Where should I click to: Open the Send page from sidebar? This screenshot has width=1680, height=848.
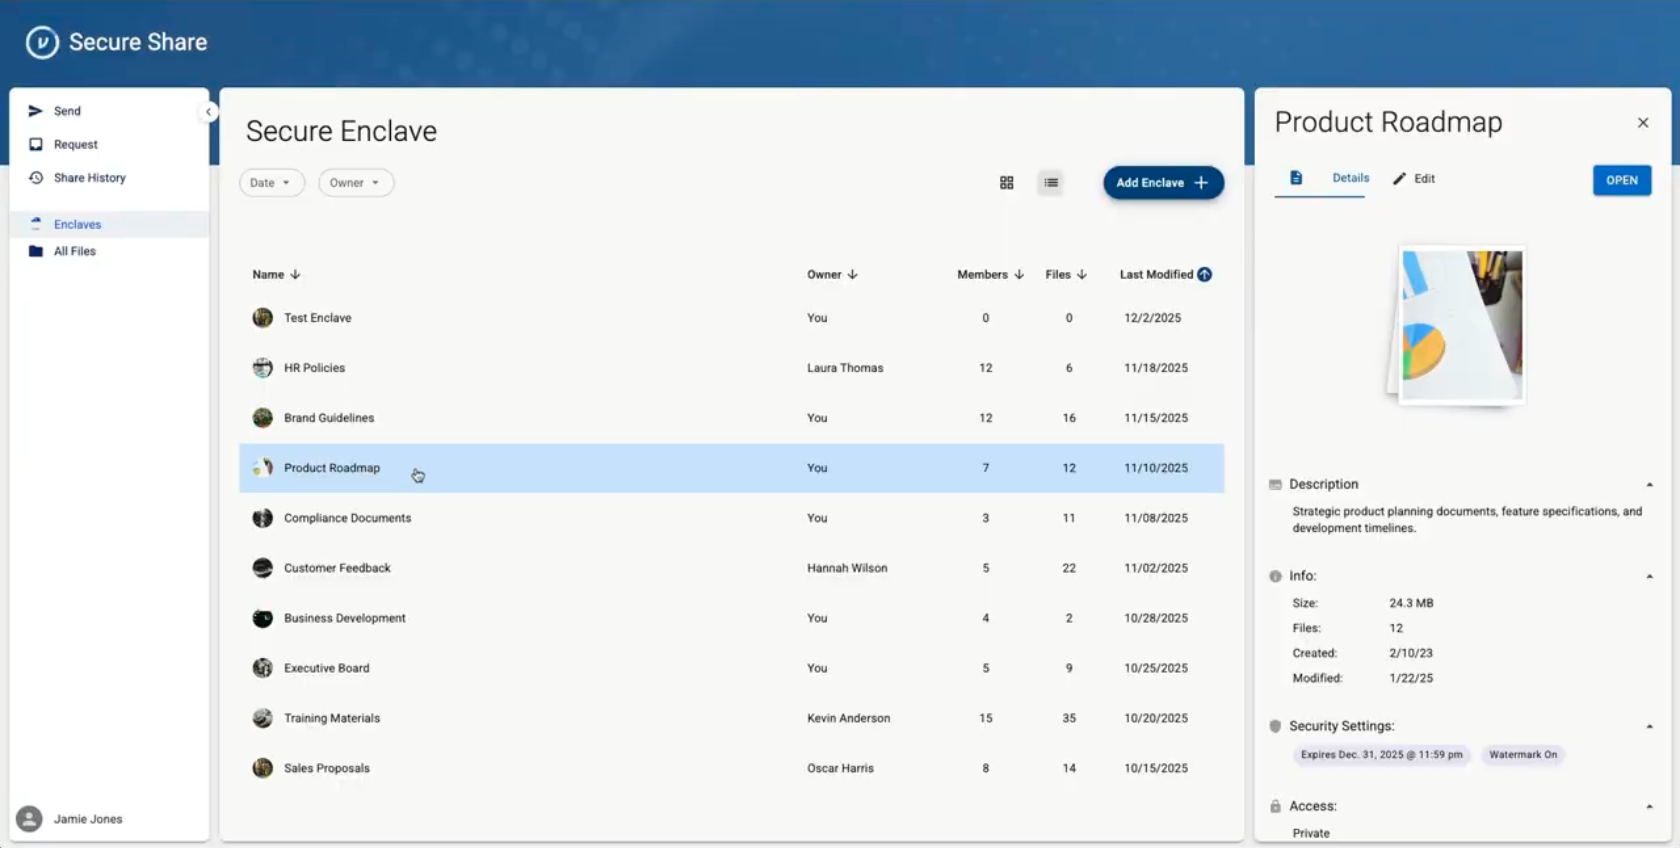click(x=67, y=111)
